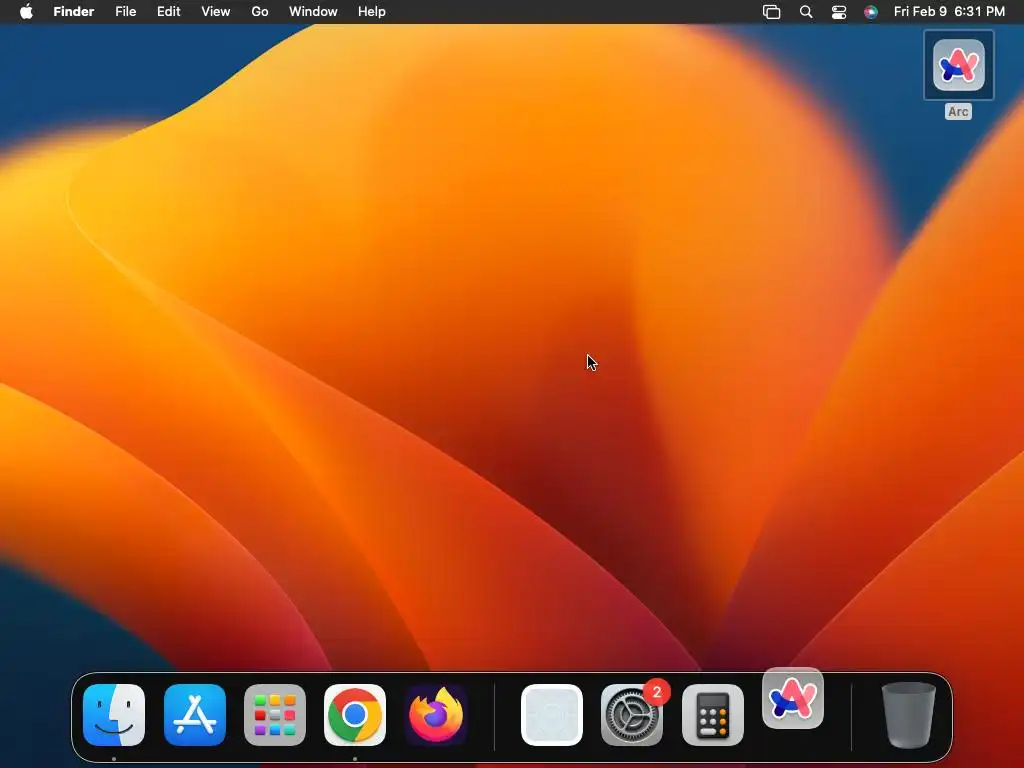Select the Arc icon on the desktop
Image resolution: width=1024 pixels, height=768 pixels.
959,65
